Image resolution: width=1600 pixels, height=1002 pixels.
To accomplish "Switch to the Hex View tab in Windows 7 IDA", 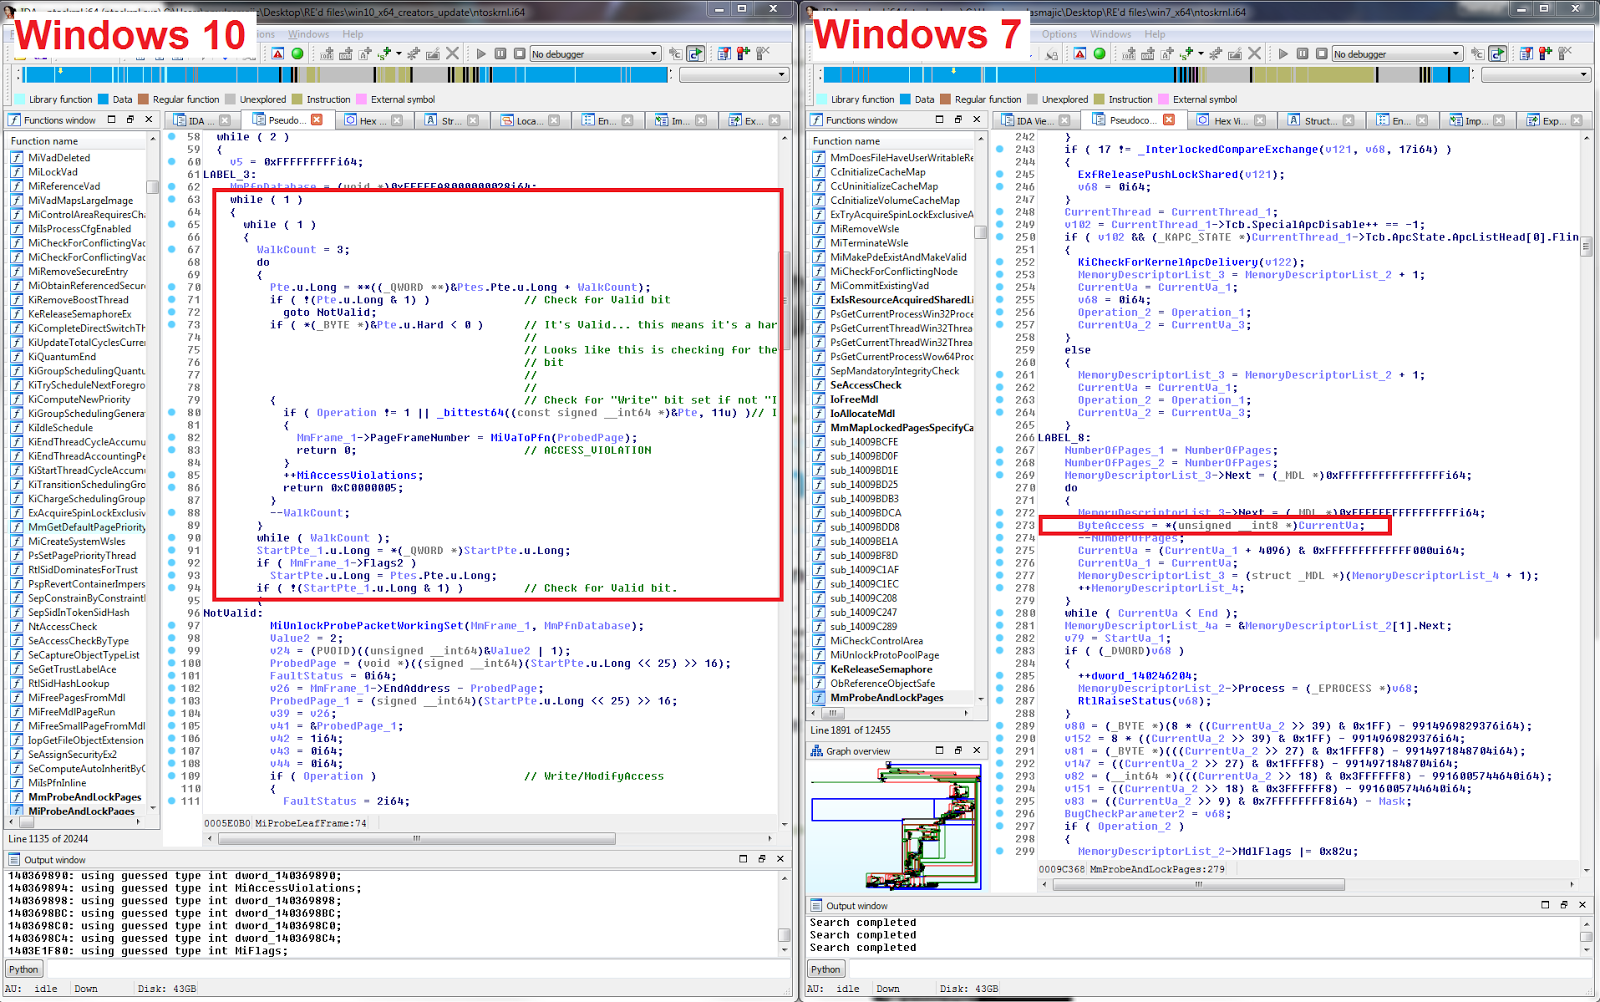I will click(1230, 120).
